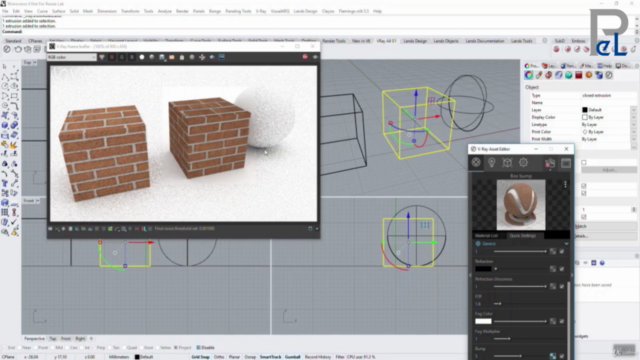The height and width of the screenshot is (360, 640).
Task: Toggle the Refraction Glossiness map checkbox
Action: pos(562,287)
